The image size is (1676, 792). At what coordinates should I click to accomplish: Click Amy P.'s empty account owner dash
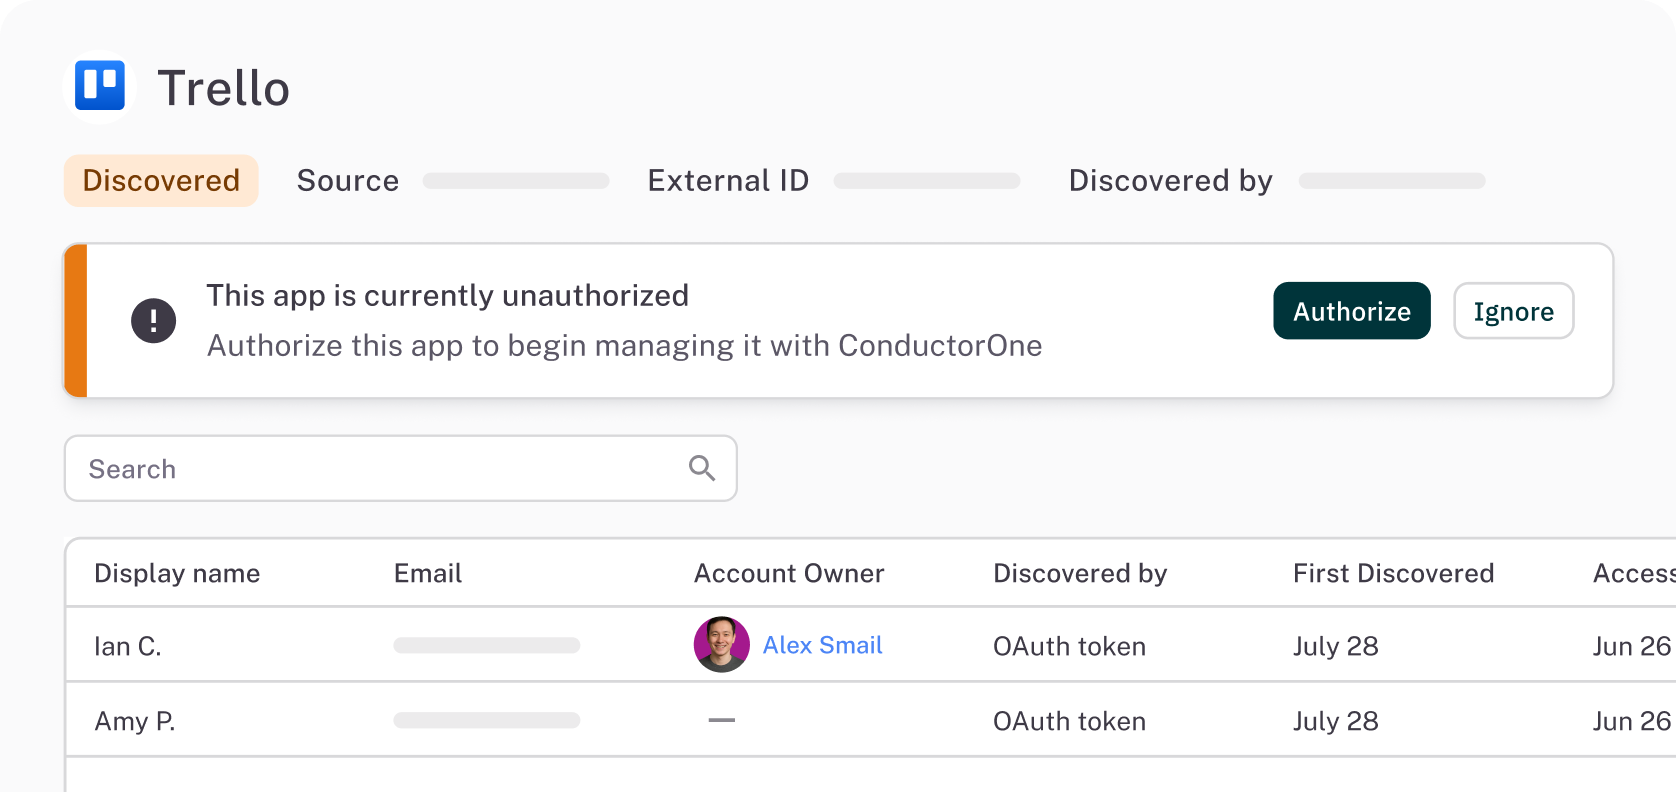[x=721, y=720]
